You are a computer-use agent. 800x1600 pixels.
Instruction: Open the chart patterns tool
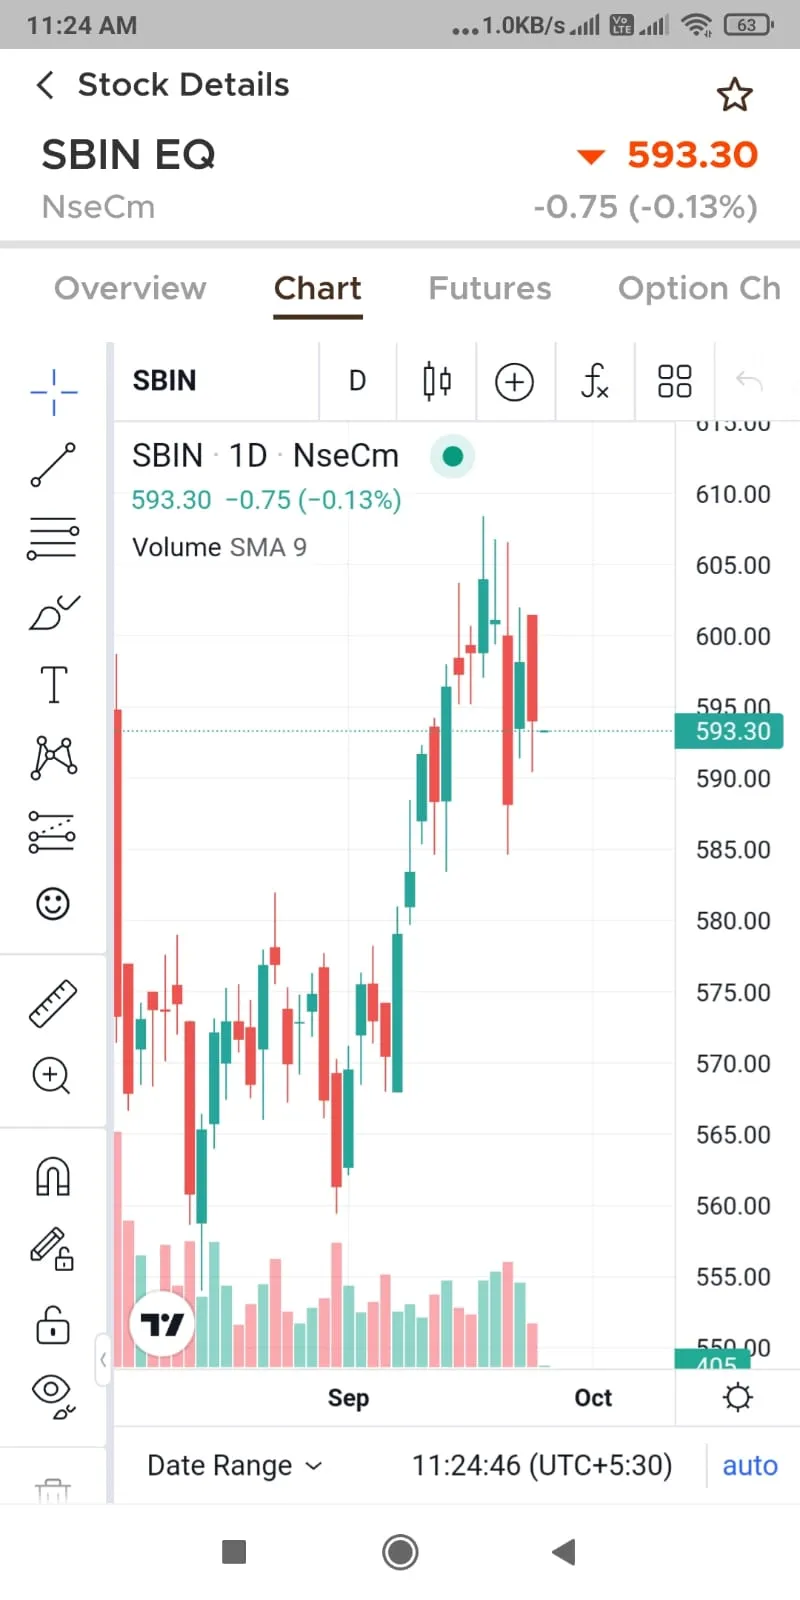(53, 757)
